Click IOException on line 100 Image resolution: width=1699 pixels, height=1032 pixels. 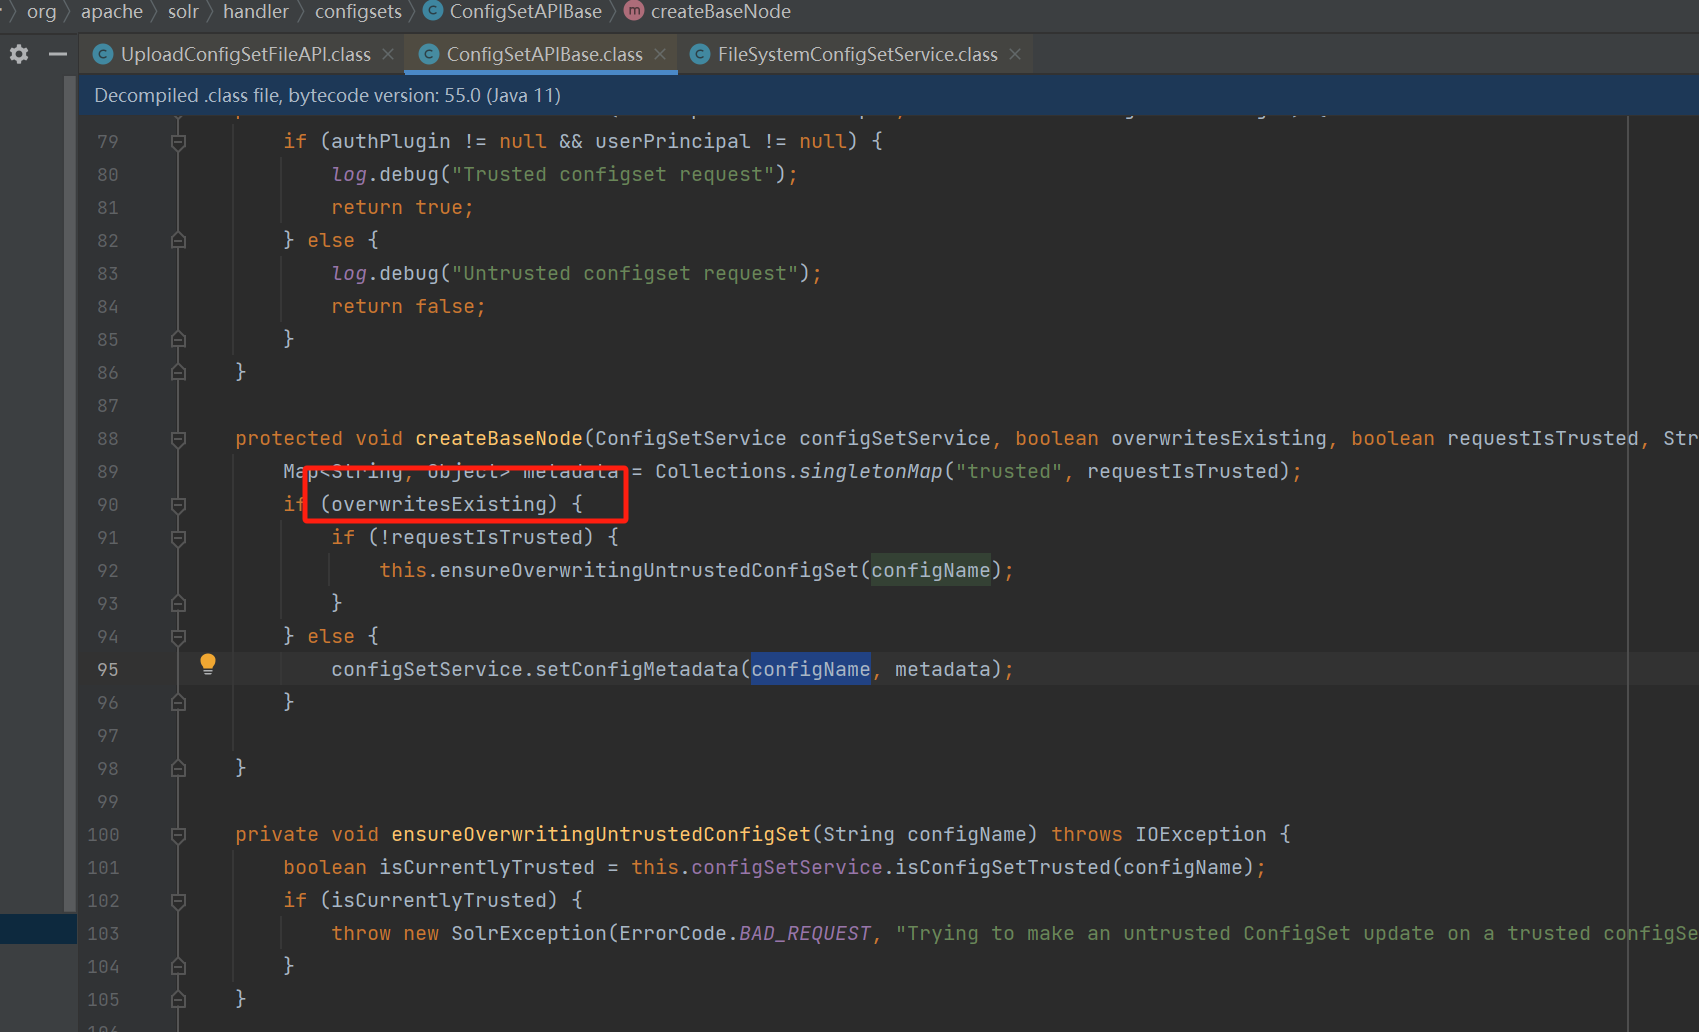tap(1201, 834)
